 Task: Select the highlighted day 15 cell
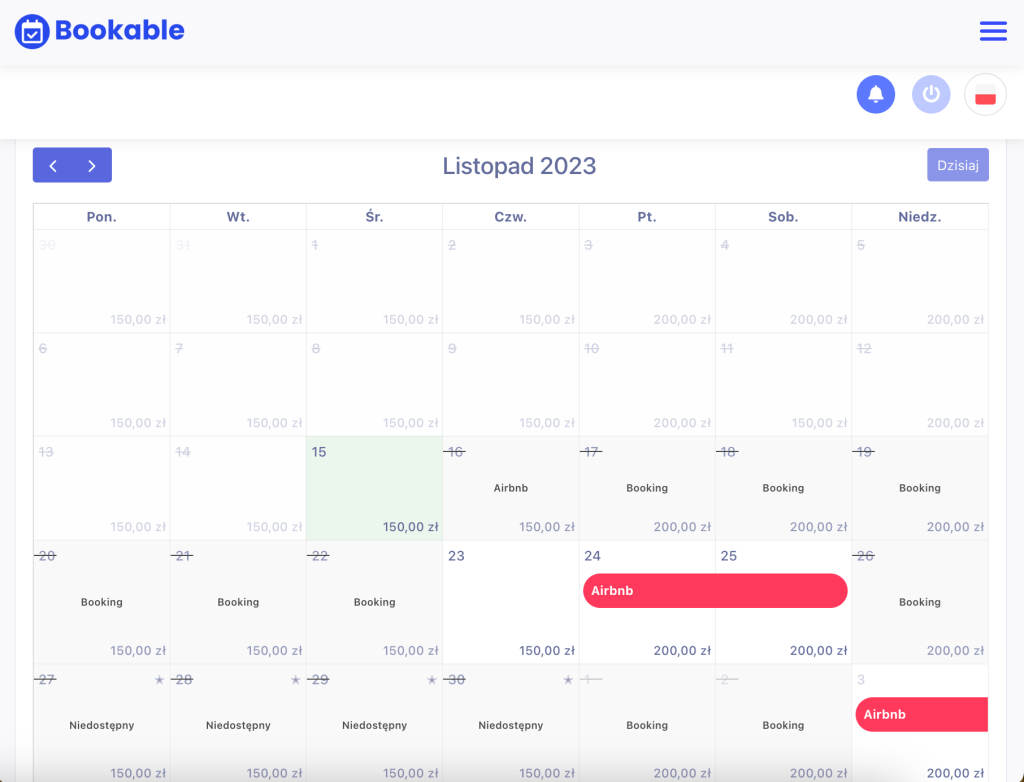(374, 488)
